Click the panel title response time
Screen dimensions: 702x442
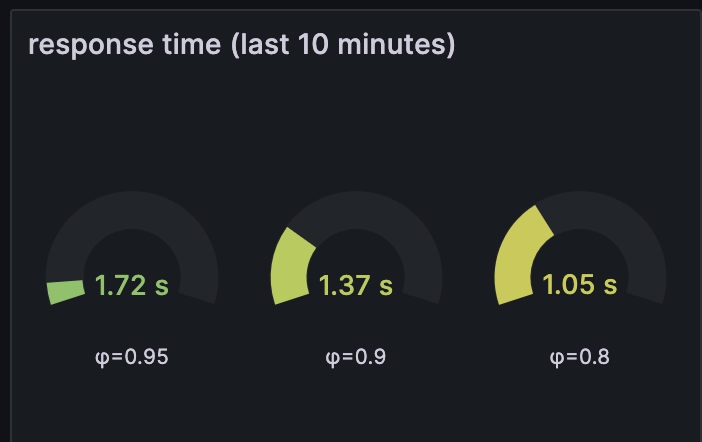point(242,44)
